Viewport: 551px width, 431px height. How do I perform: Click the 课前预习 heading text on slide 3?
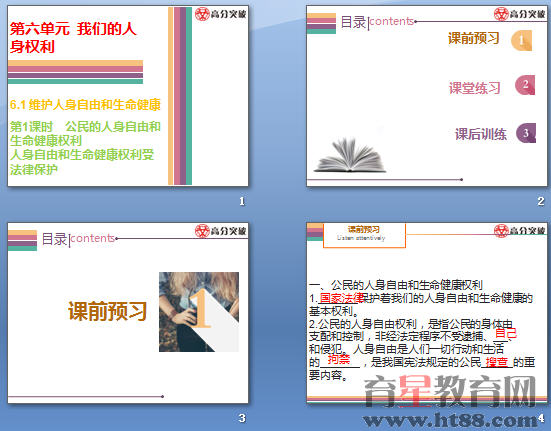[107, 311]
